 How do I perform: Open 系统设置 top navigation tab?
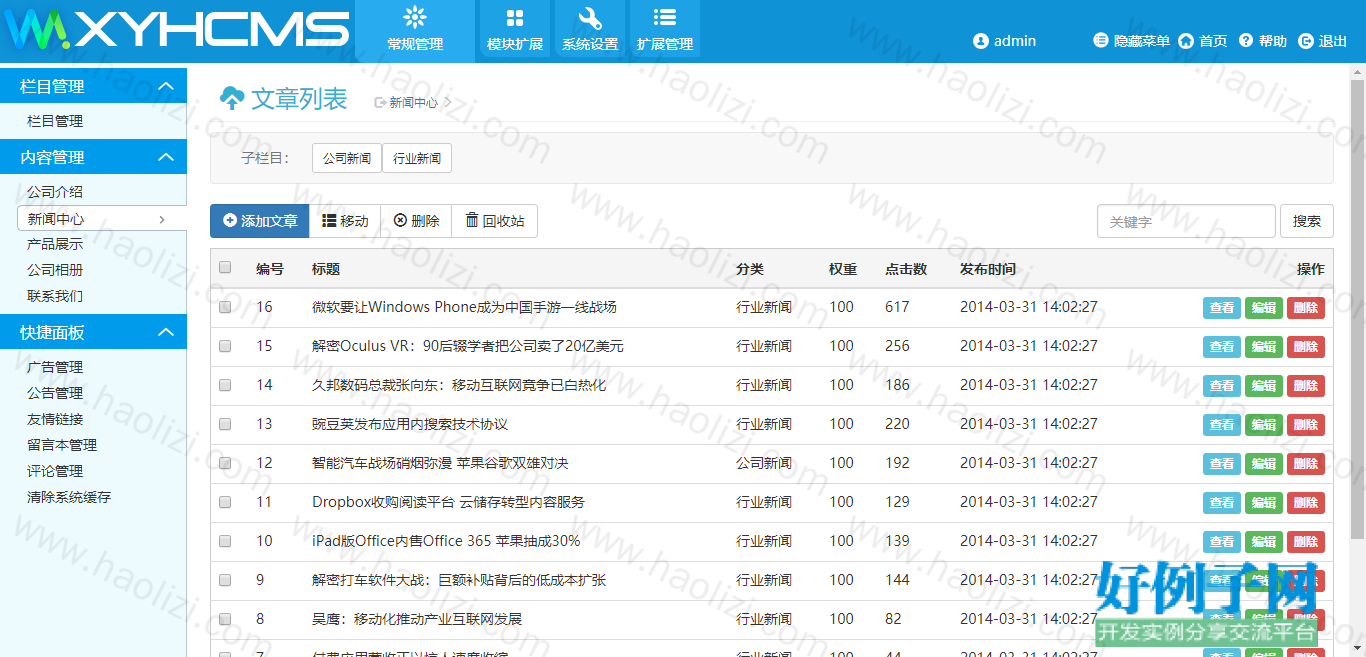(590, 30)
